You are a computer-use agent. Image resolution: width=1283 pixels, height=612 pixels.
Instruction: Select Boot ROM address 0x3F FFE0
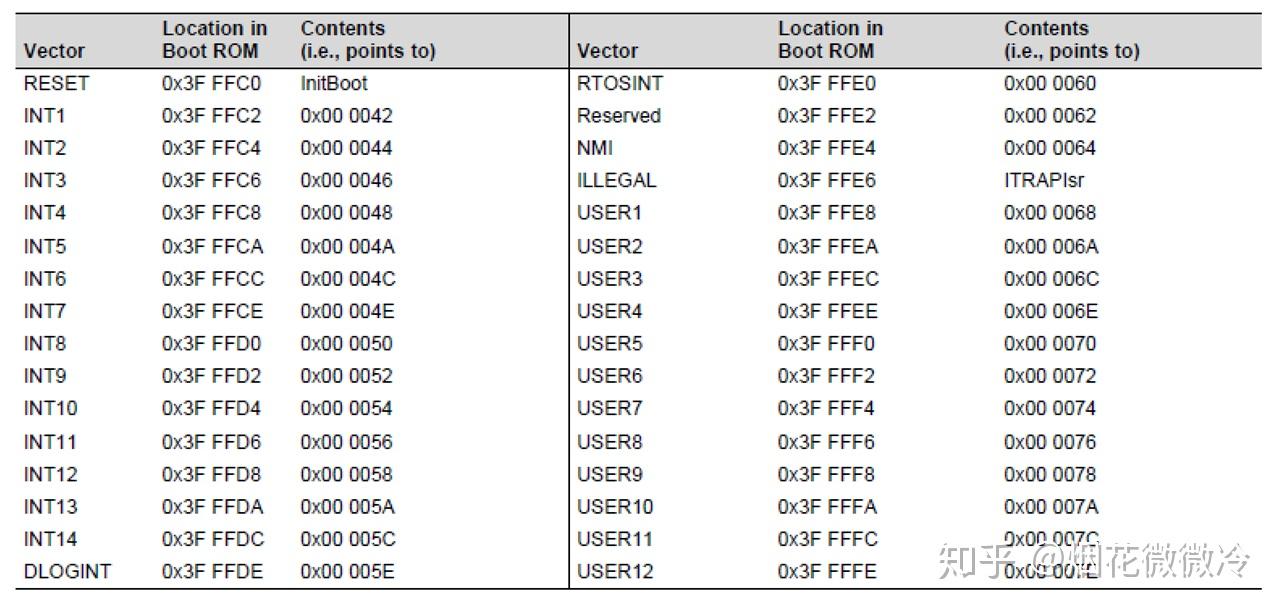point(826,83)
